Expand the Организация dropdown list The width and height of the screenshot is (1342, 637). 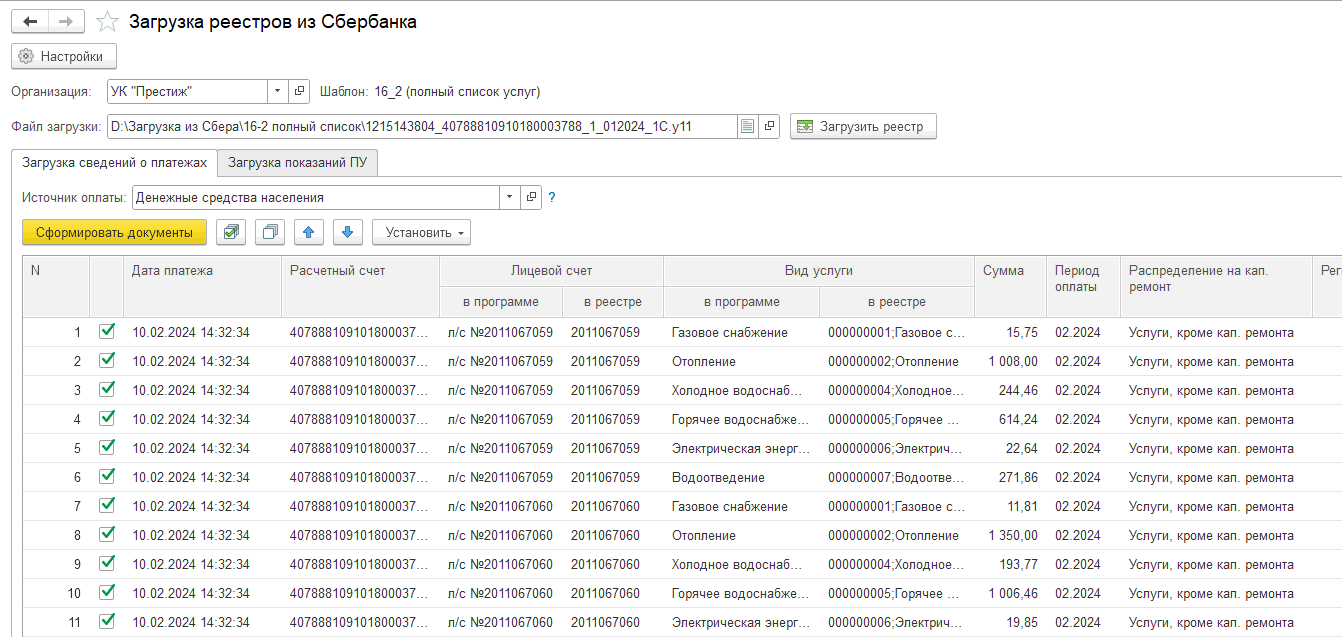tap(277, 92)
